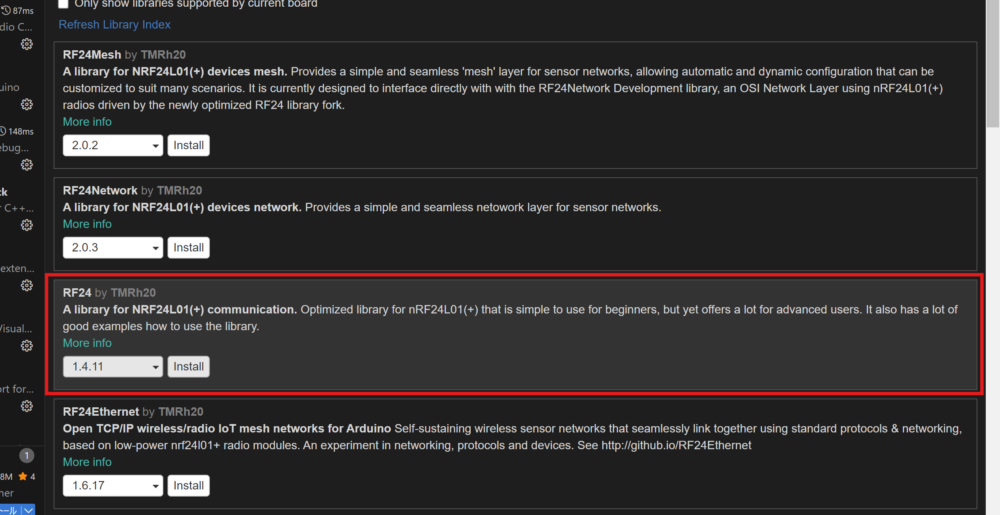Screen dimensions: 1000x515
Task: Click the gear icon for the 148ms debug extension
Action: point(27,164)
